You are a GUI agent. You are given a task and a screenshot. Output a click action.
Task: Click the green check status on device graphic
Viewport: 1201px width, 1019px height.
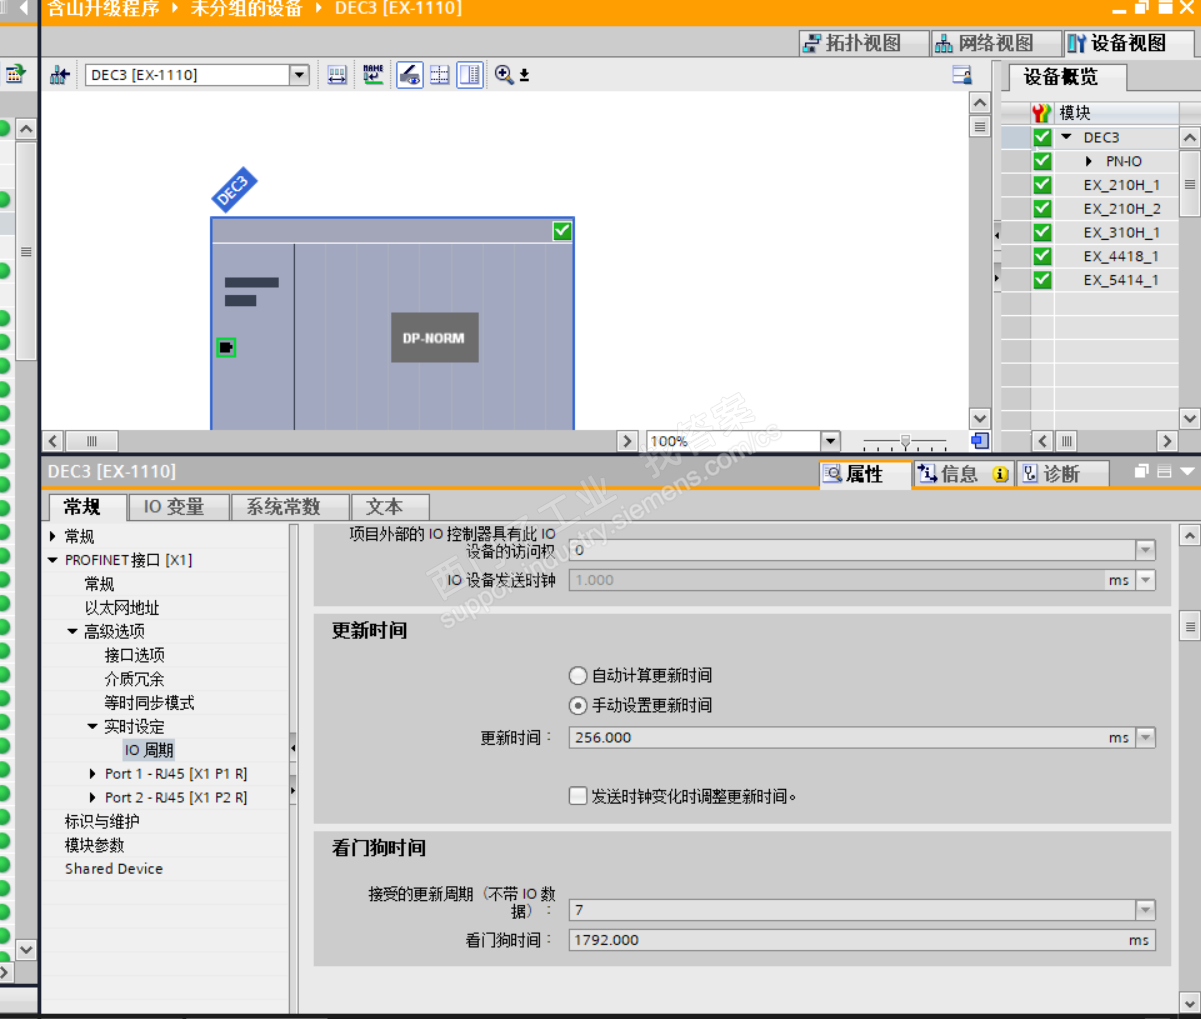[x=562, y=231]
